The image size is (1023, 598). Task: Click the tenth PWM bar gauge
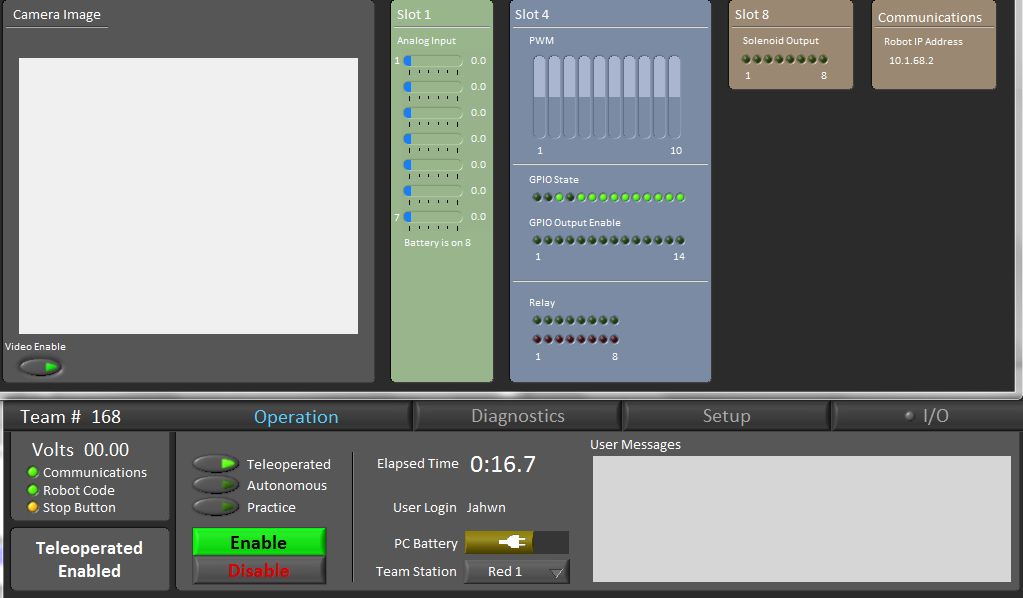click(675, 97)
